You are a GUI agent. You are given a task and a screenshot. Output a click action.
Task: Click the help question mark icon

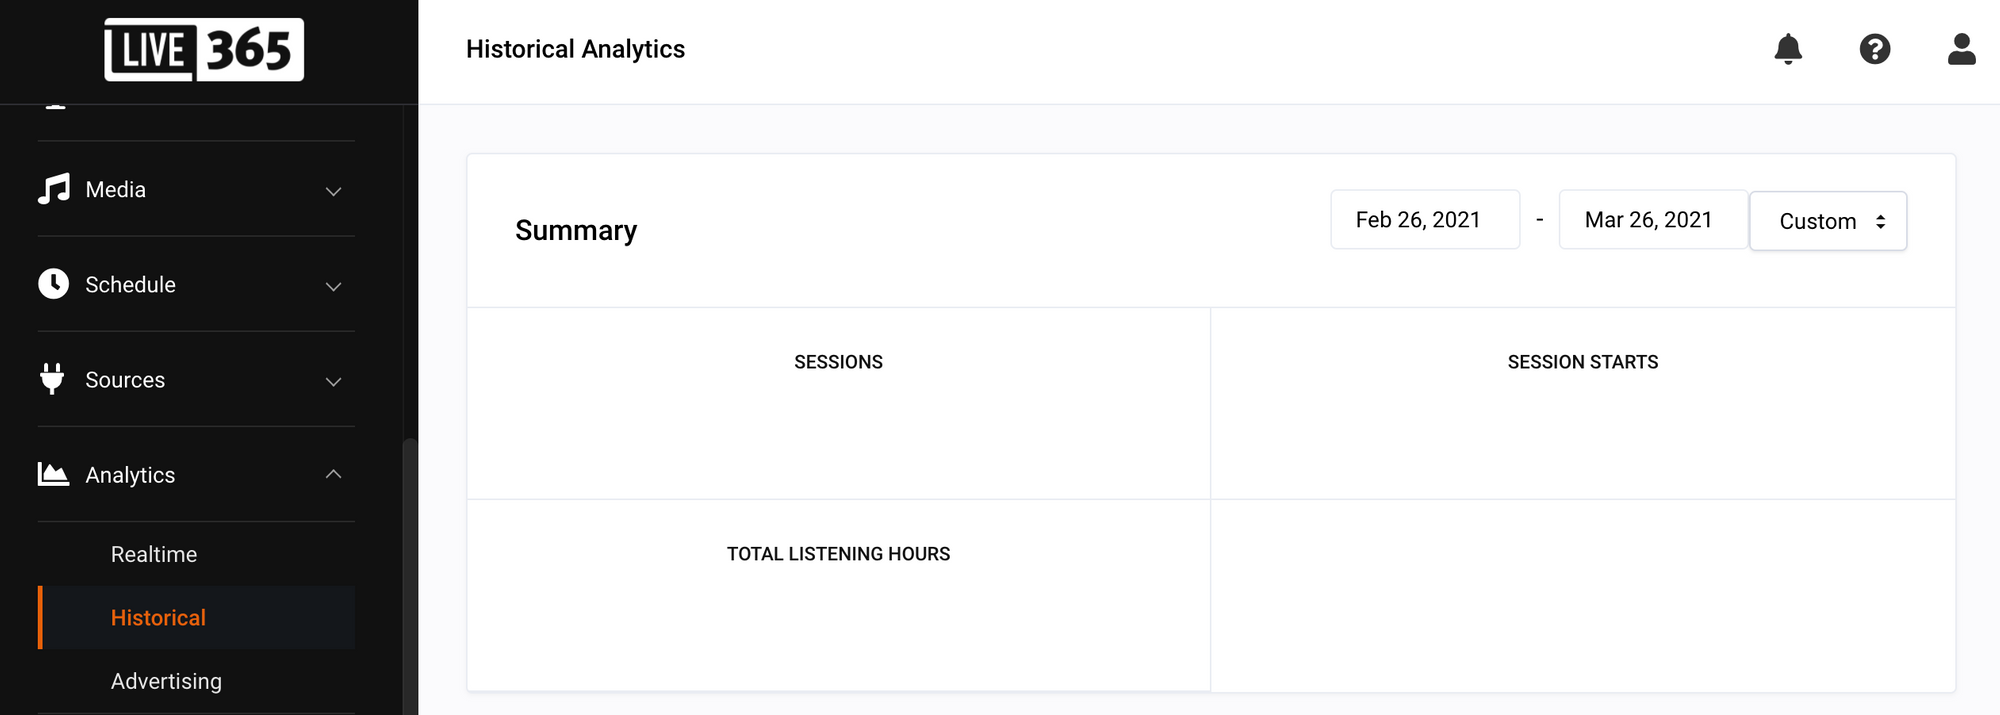[1875, 49]
